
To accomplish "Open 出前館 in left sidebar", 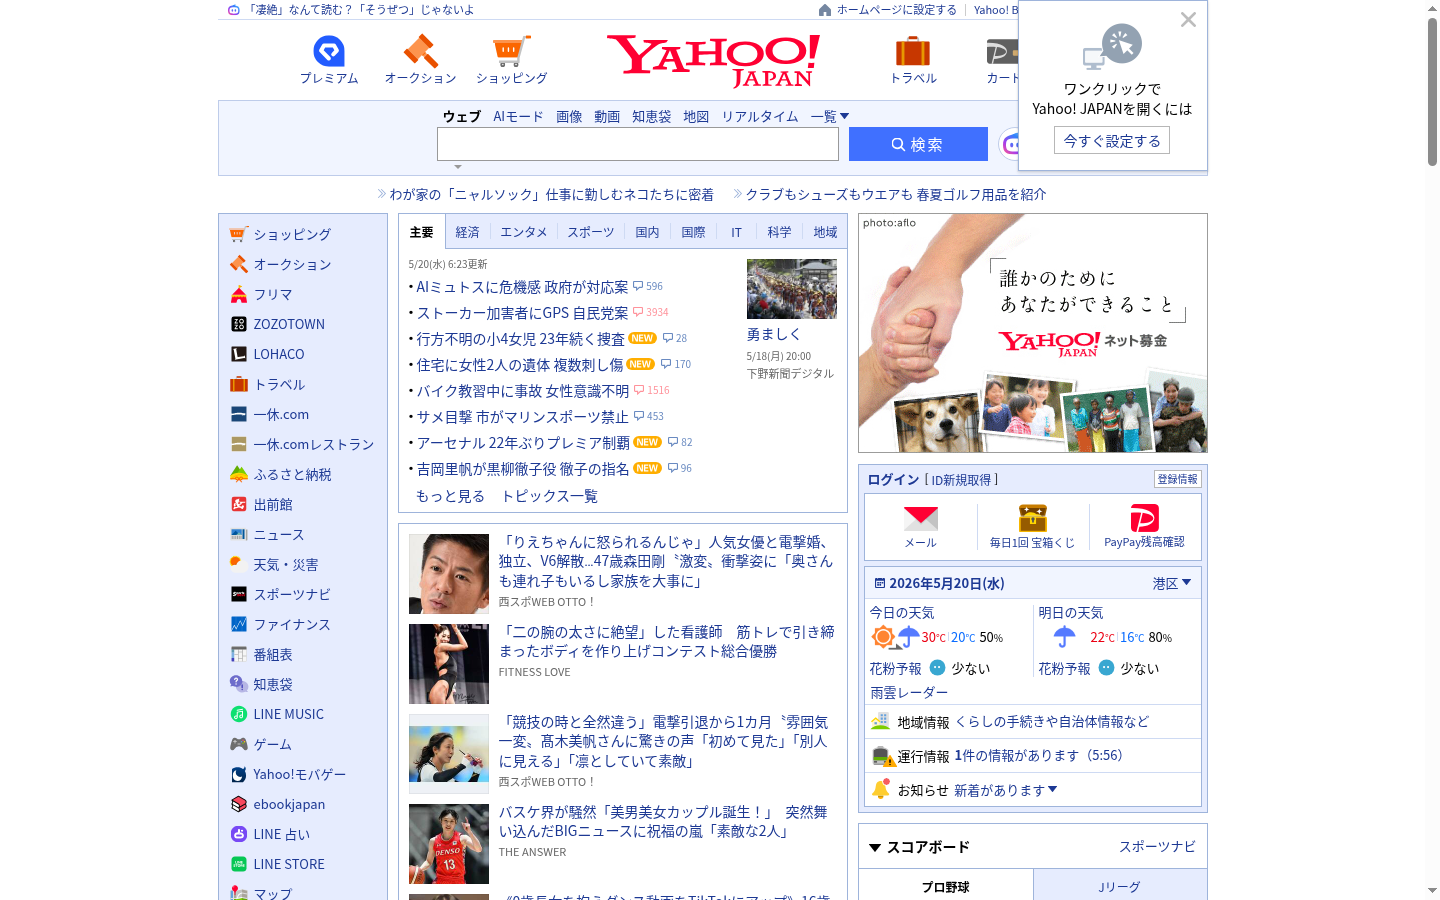I will point(273,504).
